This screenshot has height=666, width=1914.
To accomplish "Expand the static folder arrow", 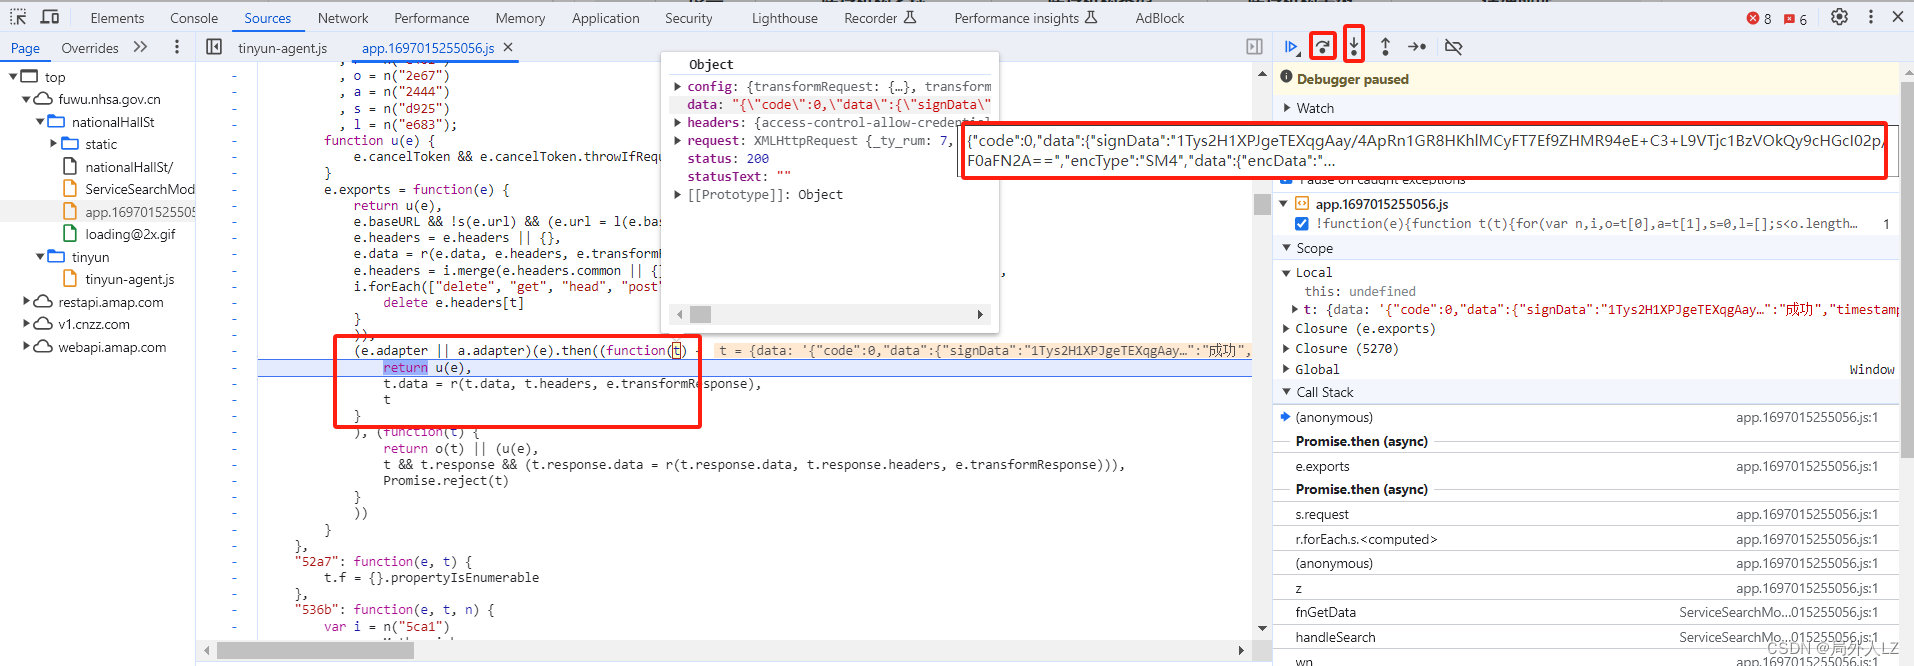I will tap(54, 144).
